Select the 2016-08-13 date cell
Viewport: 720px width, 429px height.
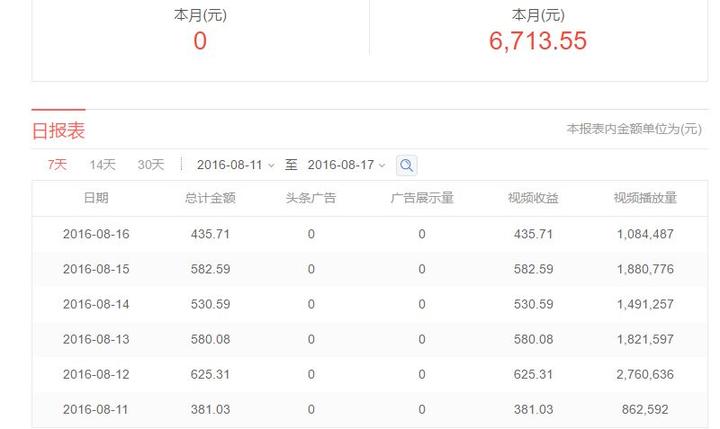coord(96,339)
